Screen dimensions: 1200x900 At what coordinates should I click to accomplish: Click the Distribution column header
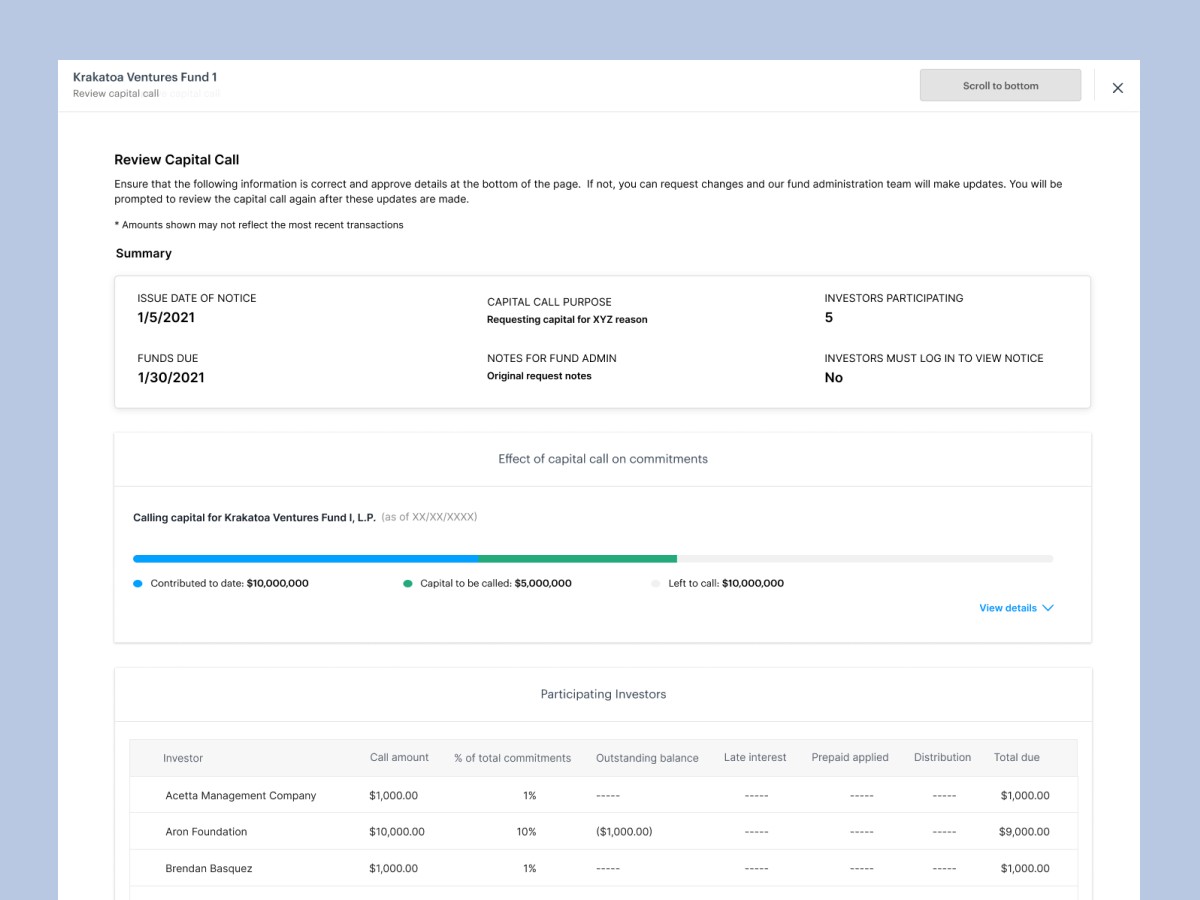[x=942, y=757]
